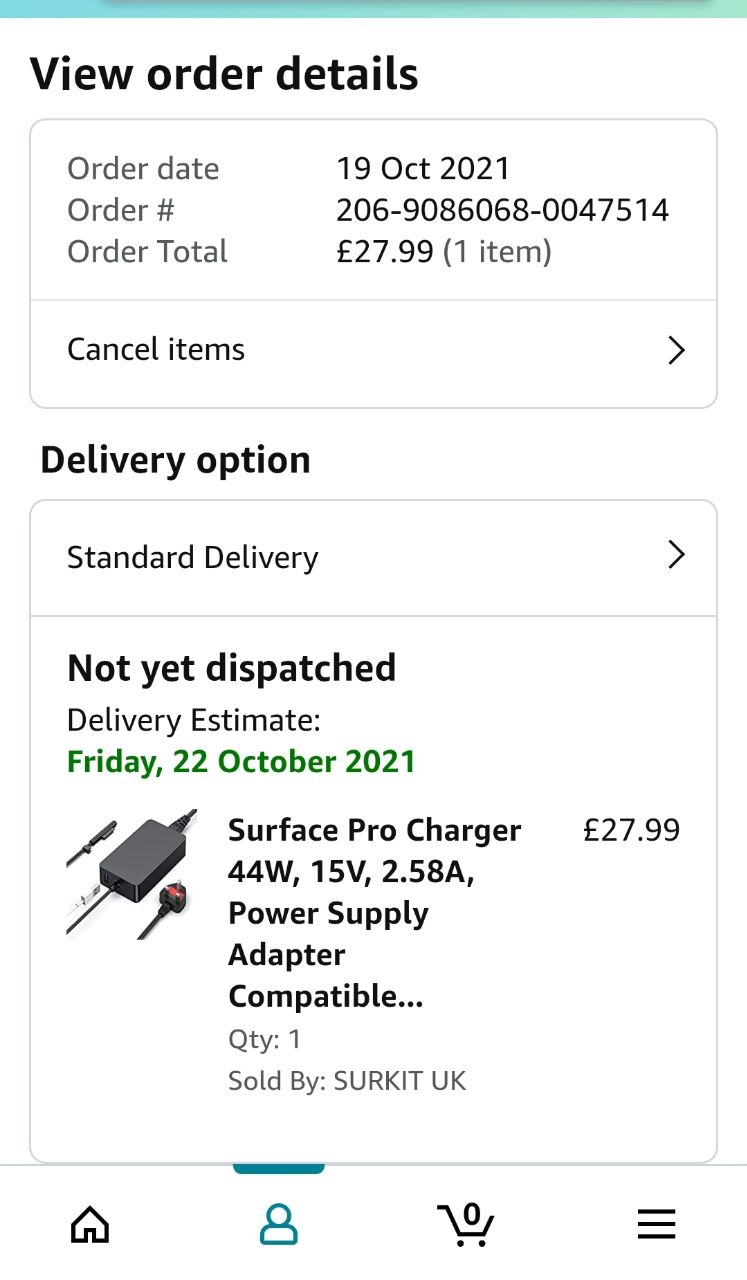Tap the Delivery option heading
747x1280 pixels.
pos(175,460)
